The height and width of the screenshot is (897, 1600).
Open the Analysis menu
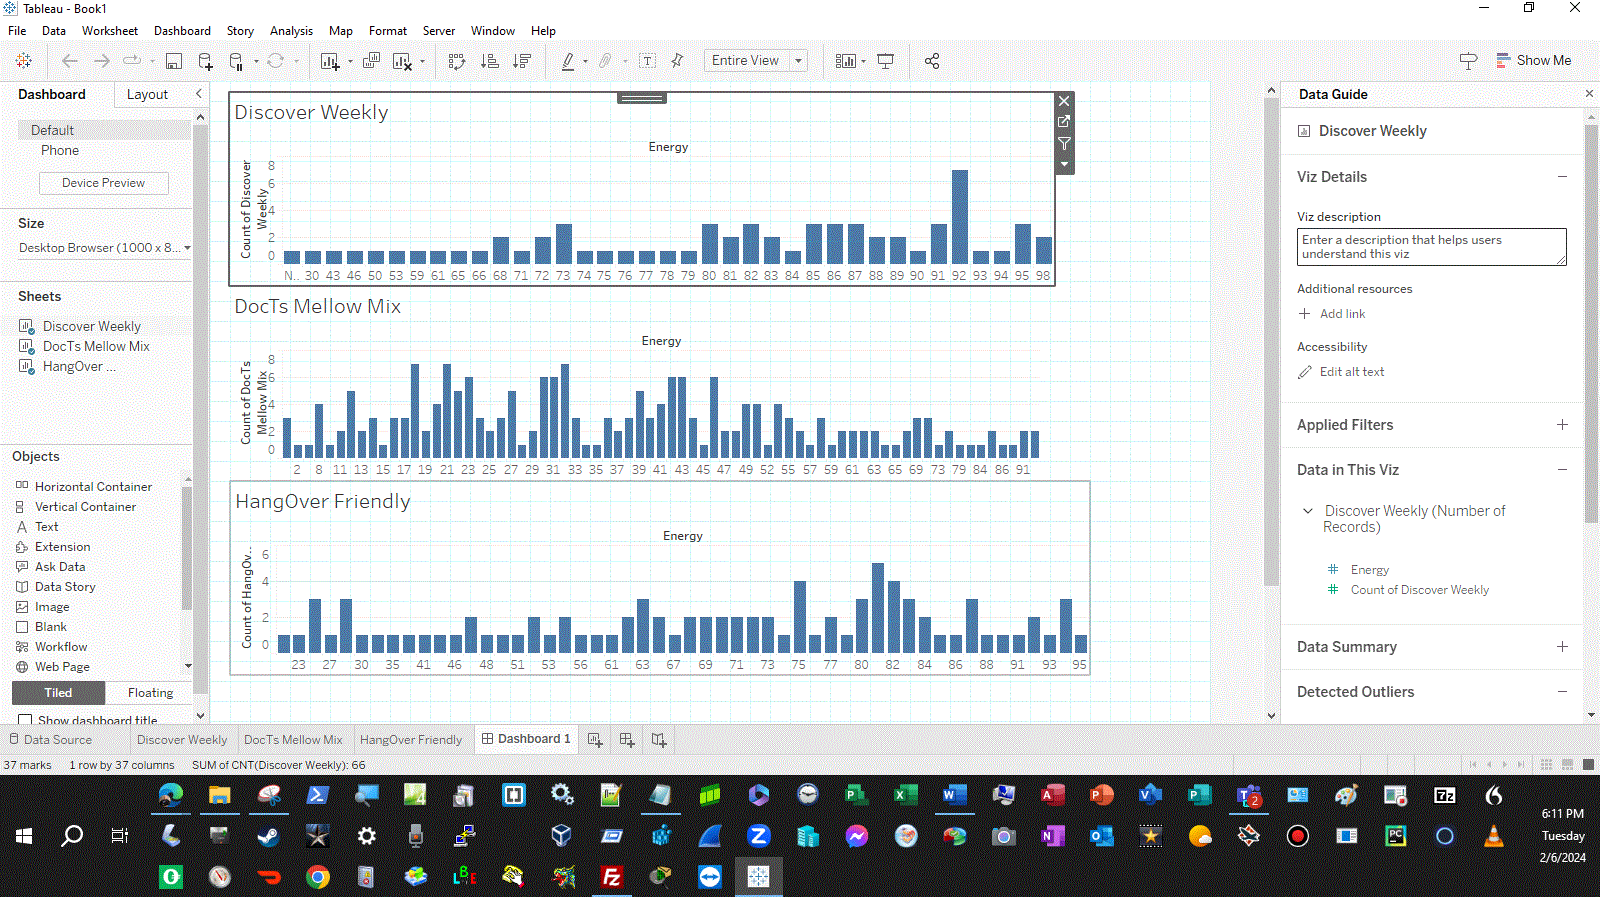291,31
